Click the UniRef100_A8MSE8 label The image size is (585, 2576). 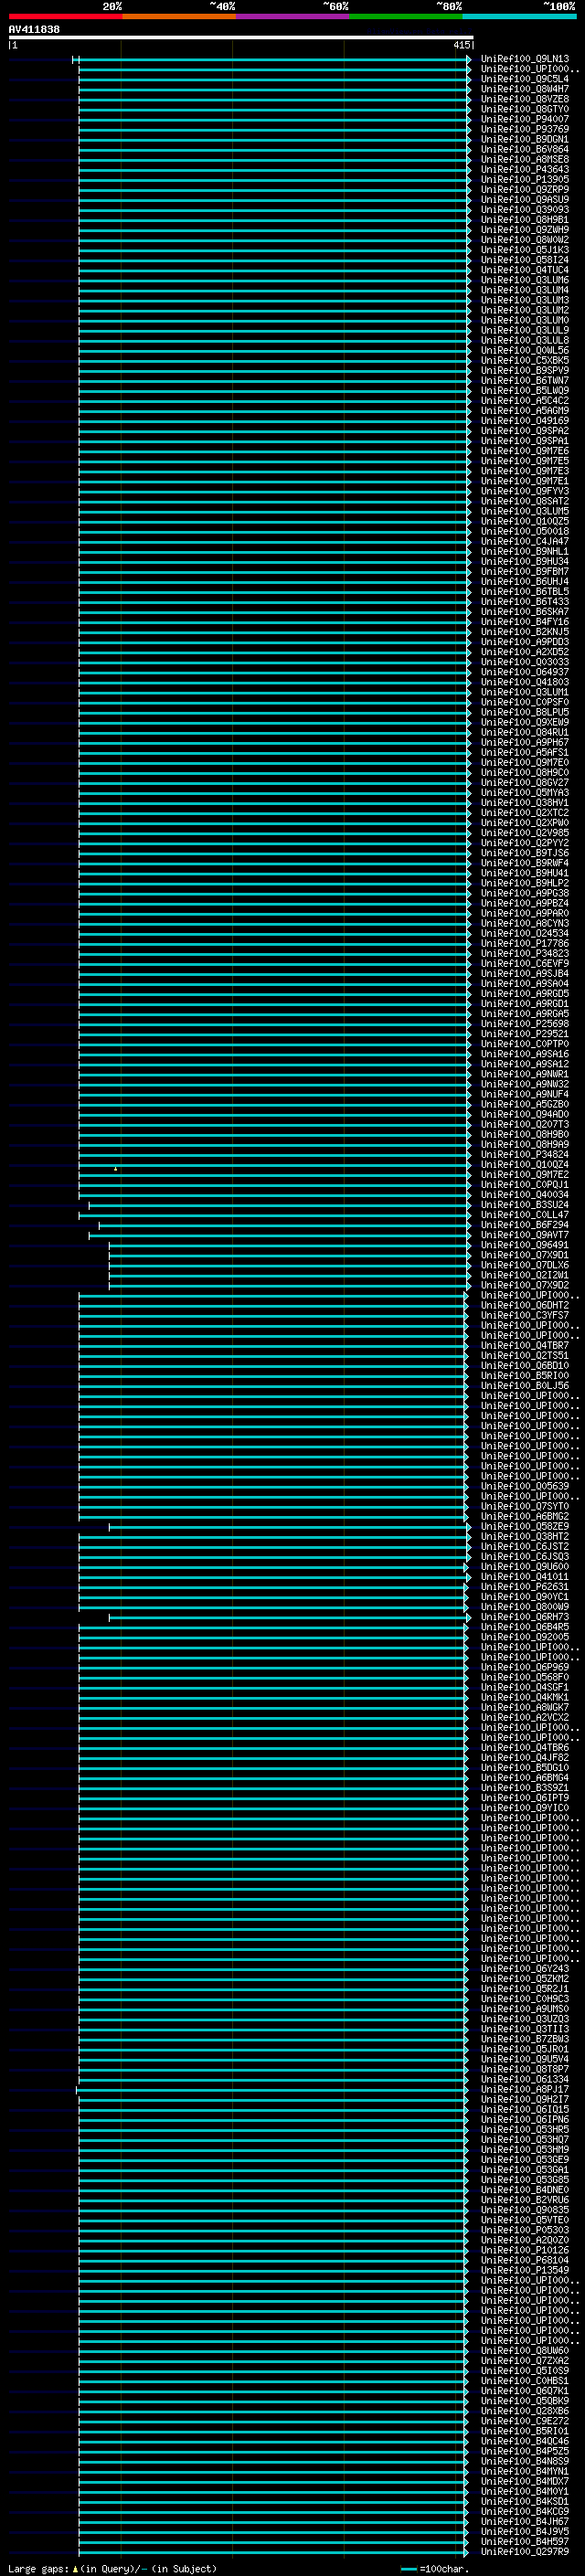pos(525,159)
